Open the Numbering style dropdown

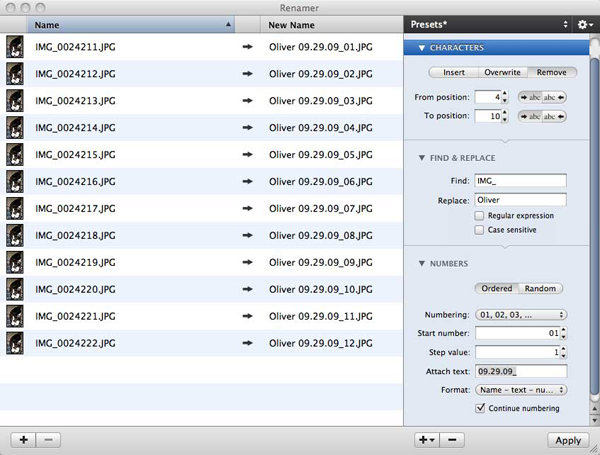point(521,314)
